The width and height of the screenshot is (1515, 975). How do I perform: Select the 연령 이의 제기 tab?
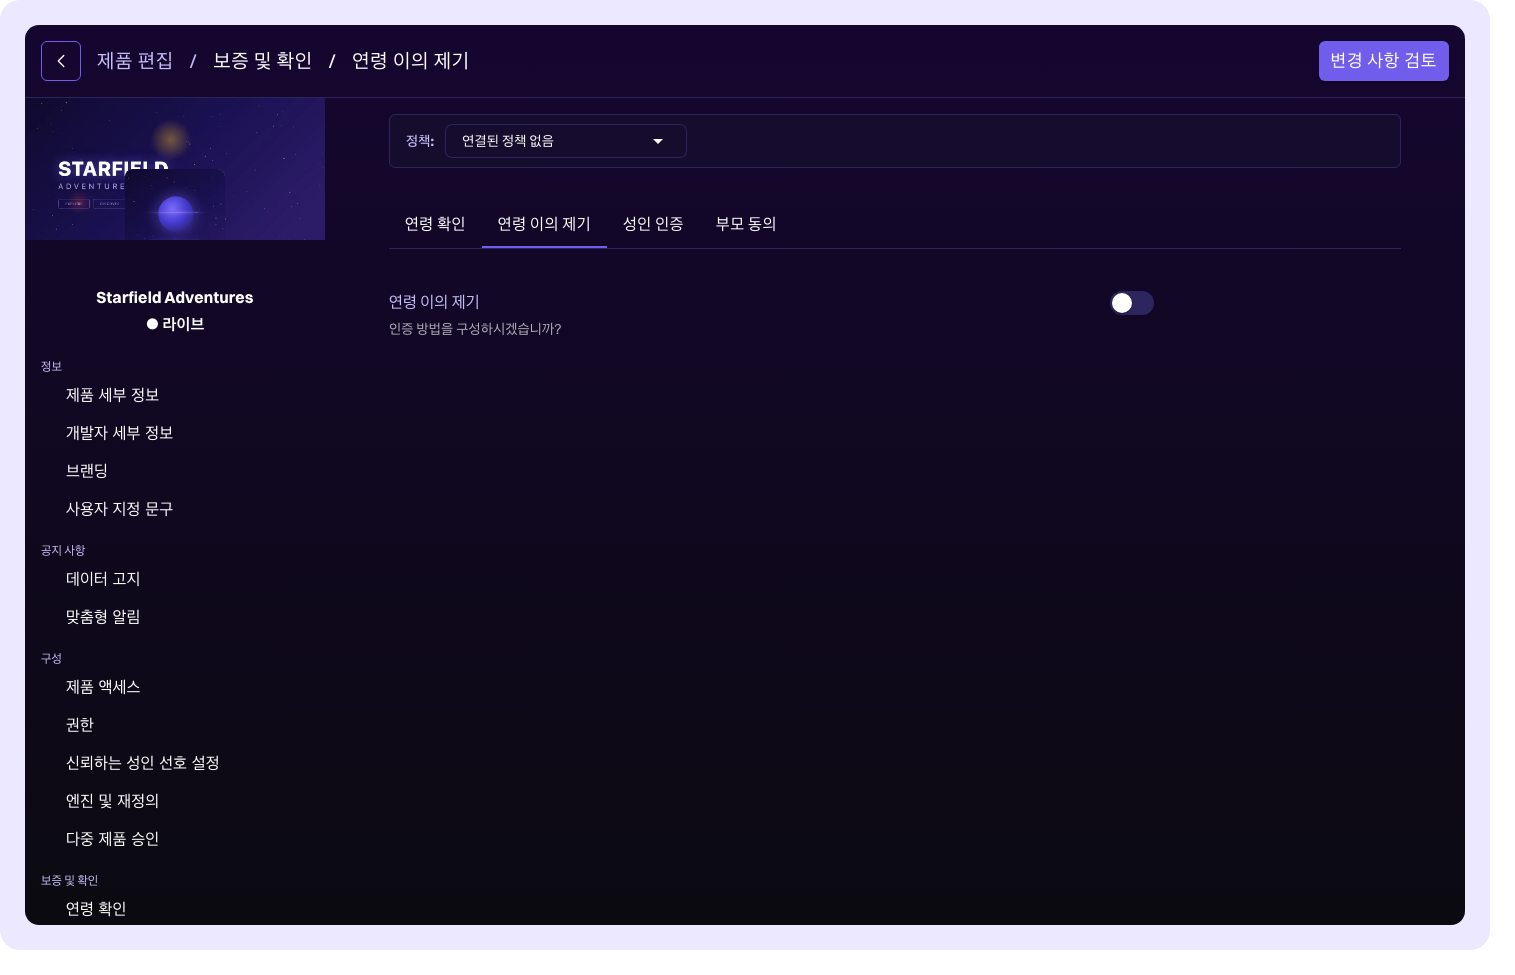click(544, 224)
